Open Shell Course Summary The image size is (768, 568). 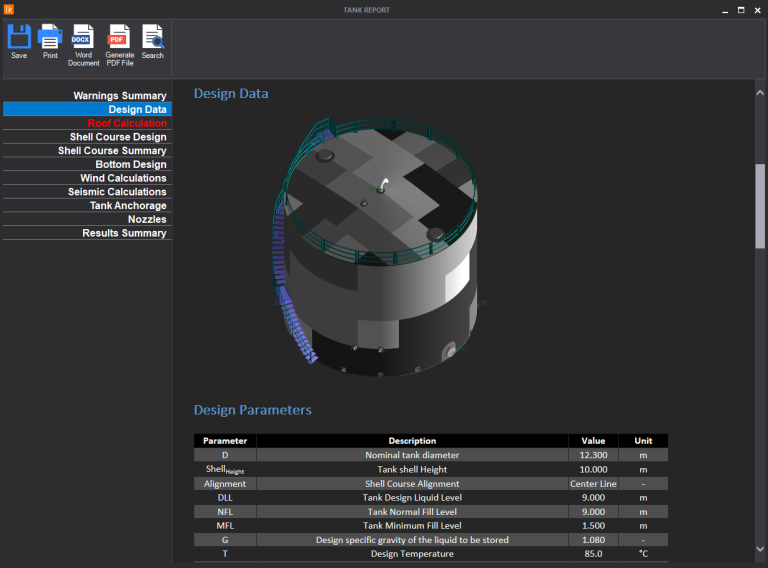click(87, 150)
